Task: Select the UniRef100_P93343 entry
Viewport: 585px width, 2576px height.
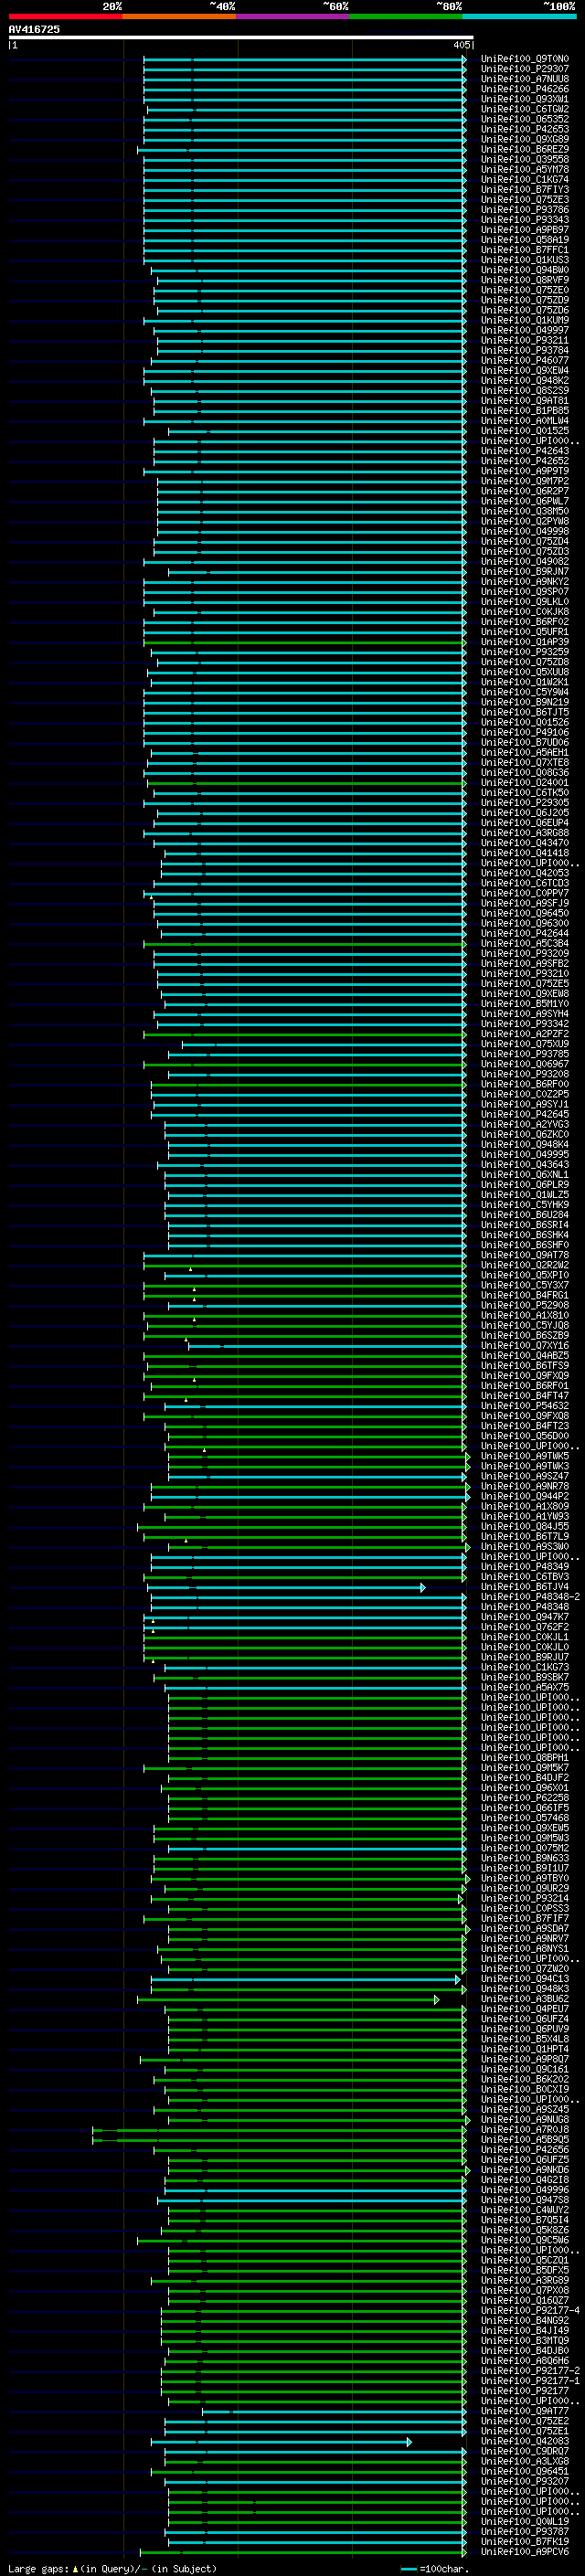Action: (525, 220)
